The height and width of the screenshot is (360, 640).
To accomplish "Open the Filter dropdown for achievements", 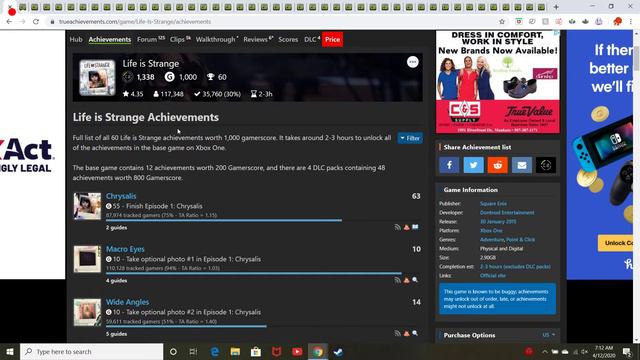I will click(x=410, y=138).
